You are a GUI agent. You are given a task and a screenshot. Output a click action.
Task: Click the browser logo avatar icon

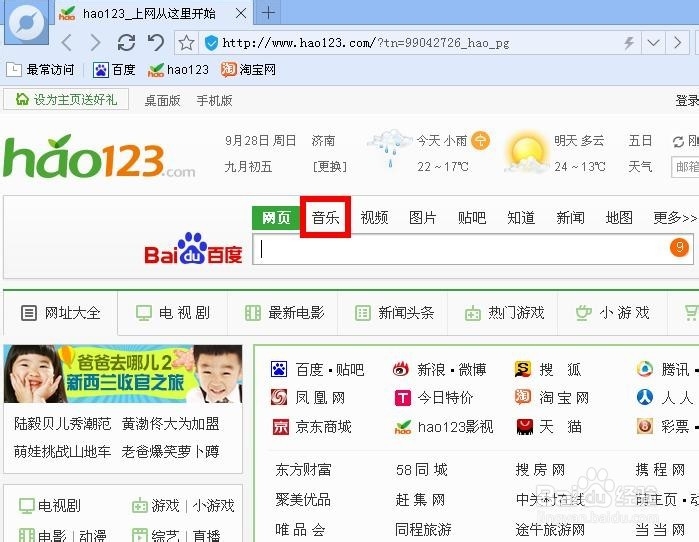(26, 22)
